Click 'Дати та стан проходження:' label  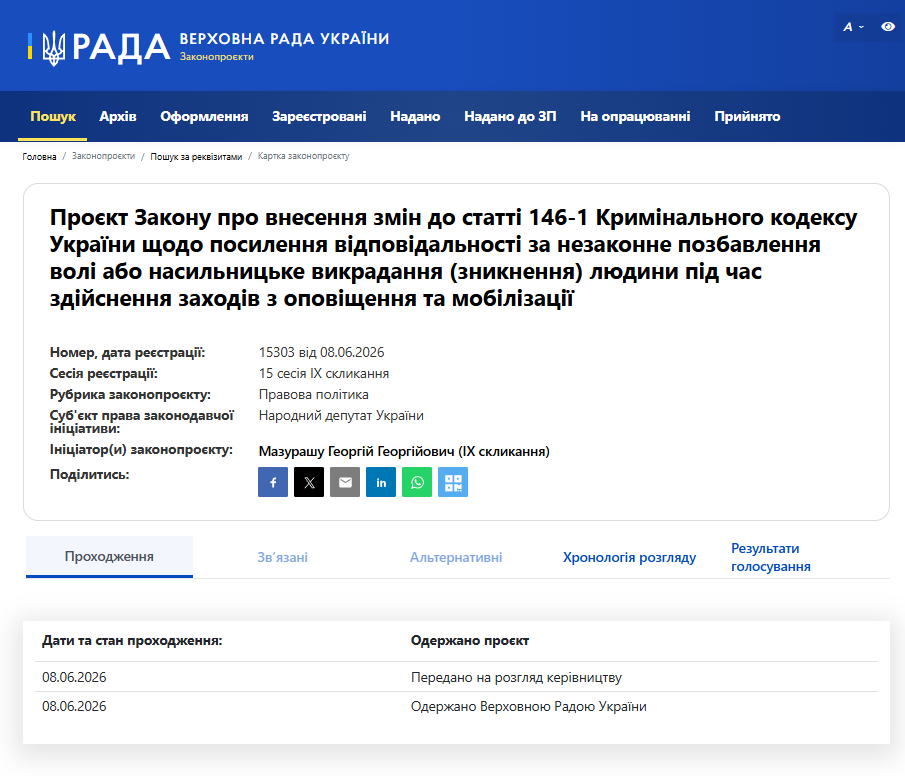coord(132,640)
